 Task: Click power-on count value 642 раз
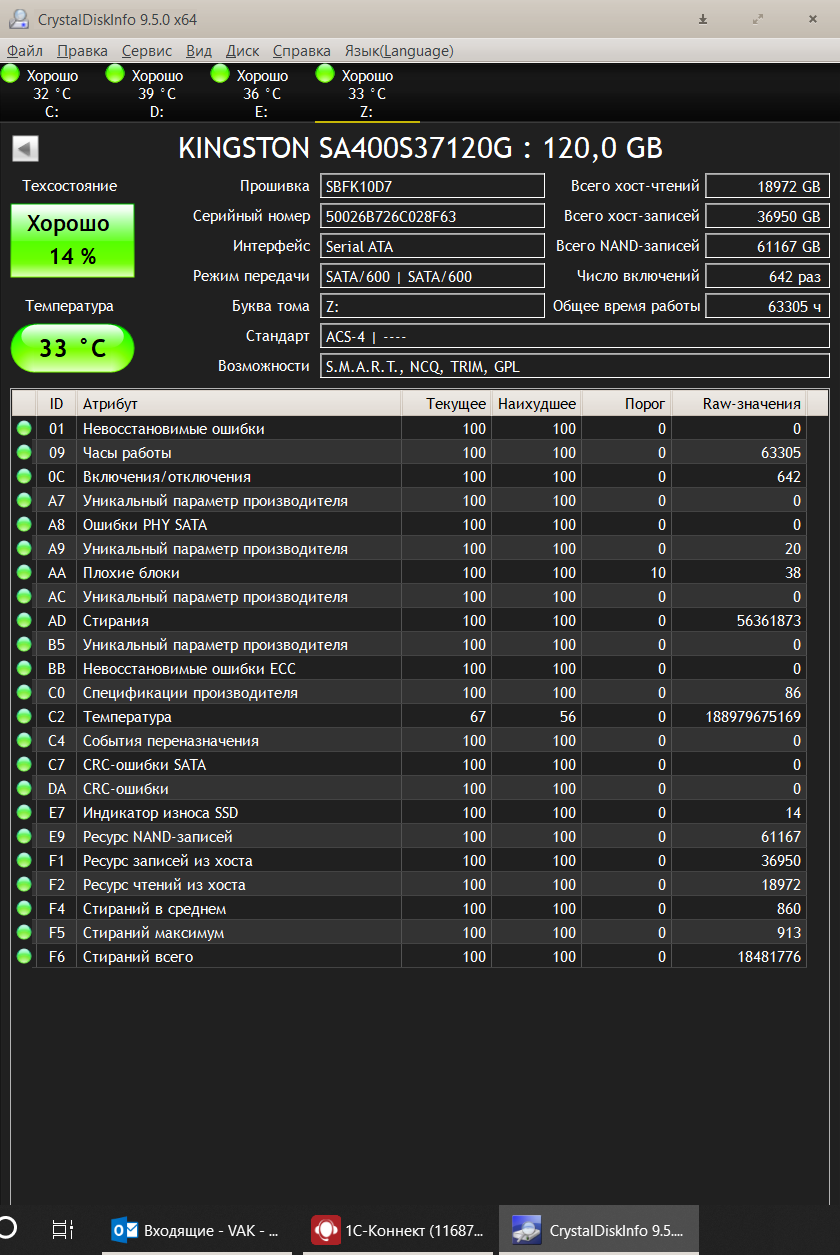click(767, 276)
